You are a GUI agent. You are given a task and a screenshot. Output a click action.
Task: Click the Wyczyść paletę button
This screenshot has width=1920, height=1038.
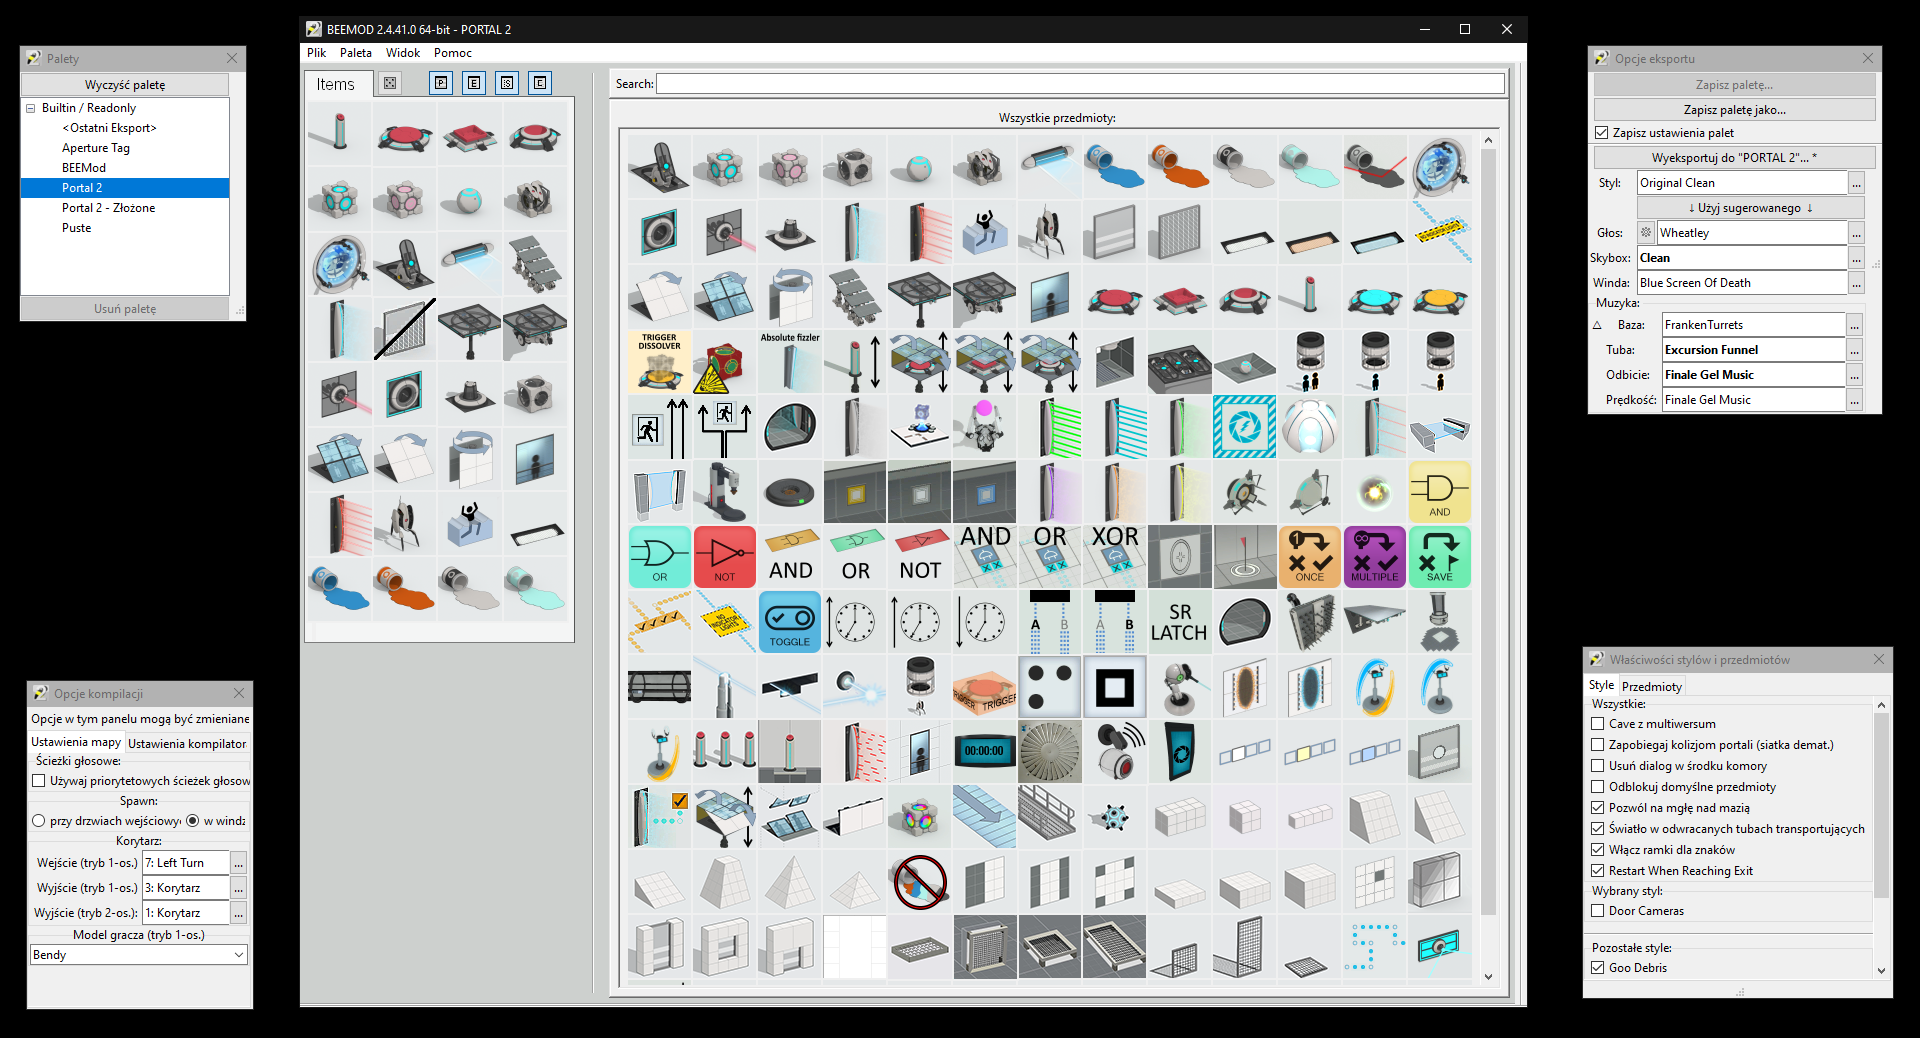click(125, 85)
